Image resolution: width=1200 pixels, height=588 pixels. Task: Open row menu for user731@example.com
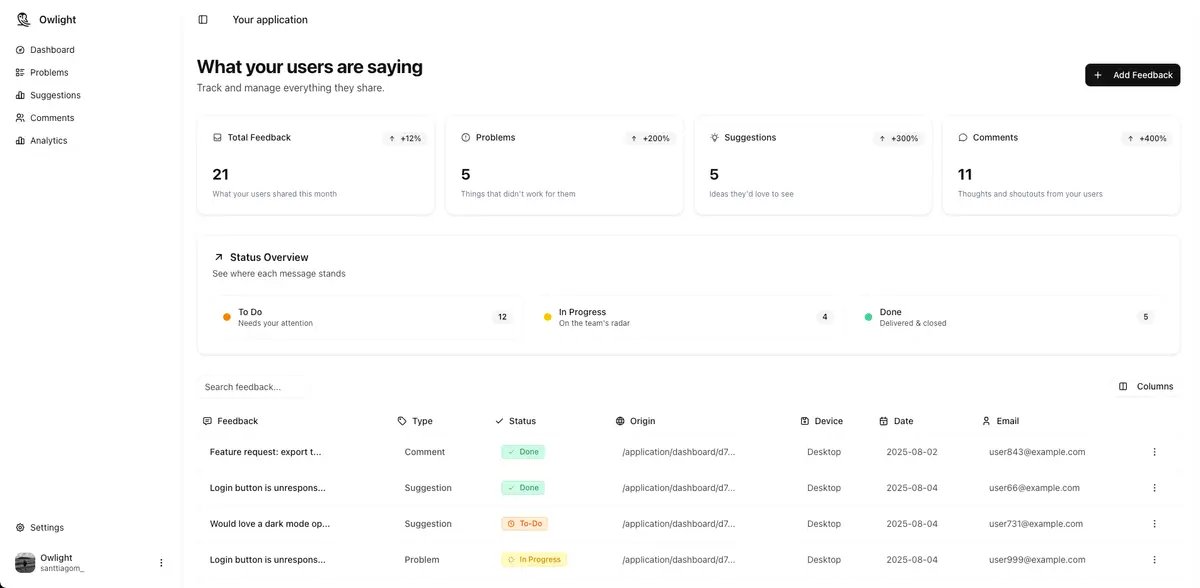[x=1154, y=524]
